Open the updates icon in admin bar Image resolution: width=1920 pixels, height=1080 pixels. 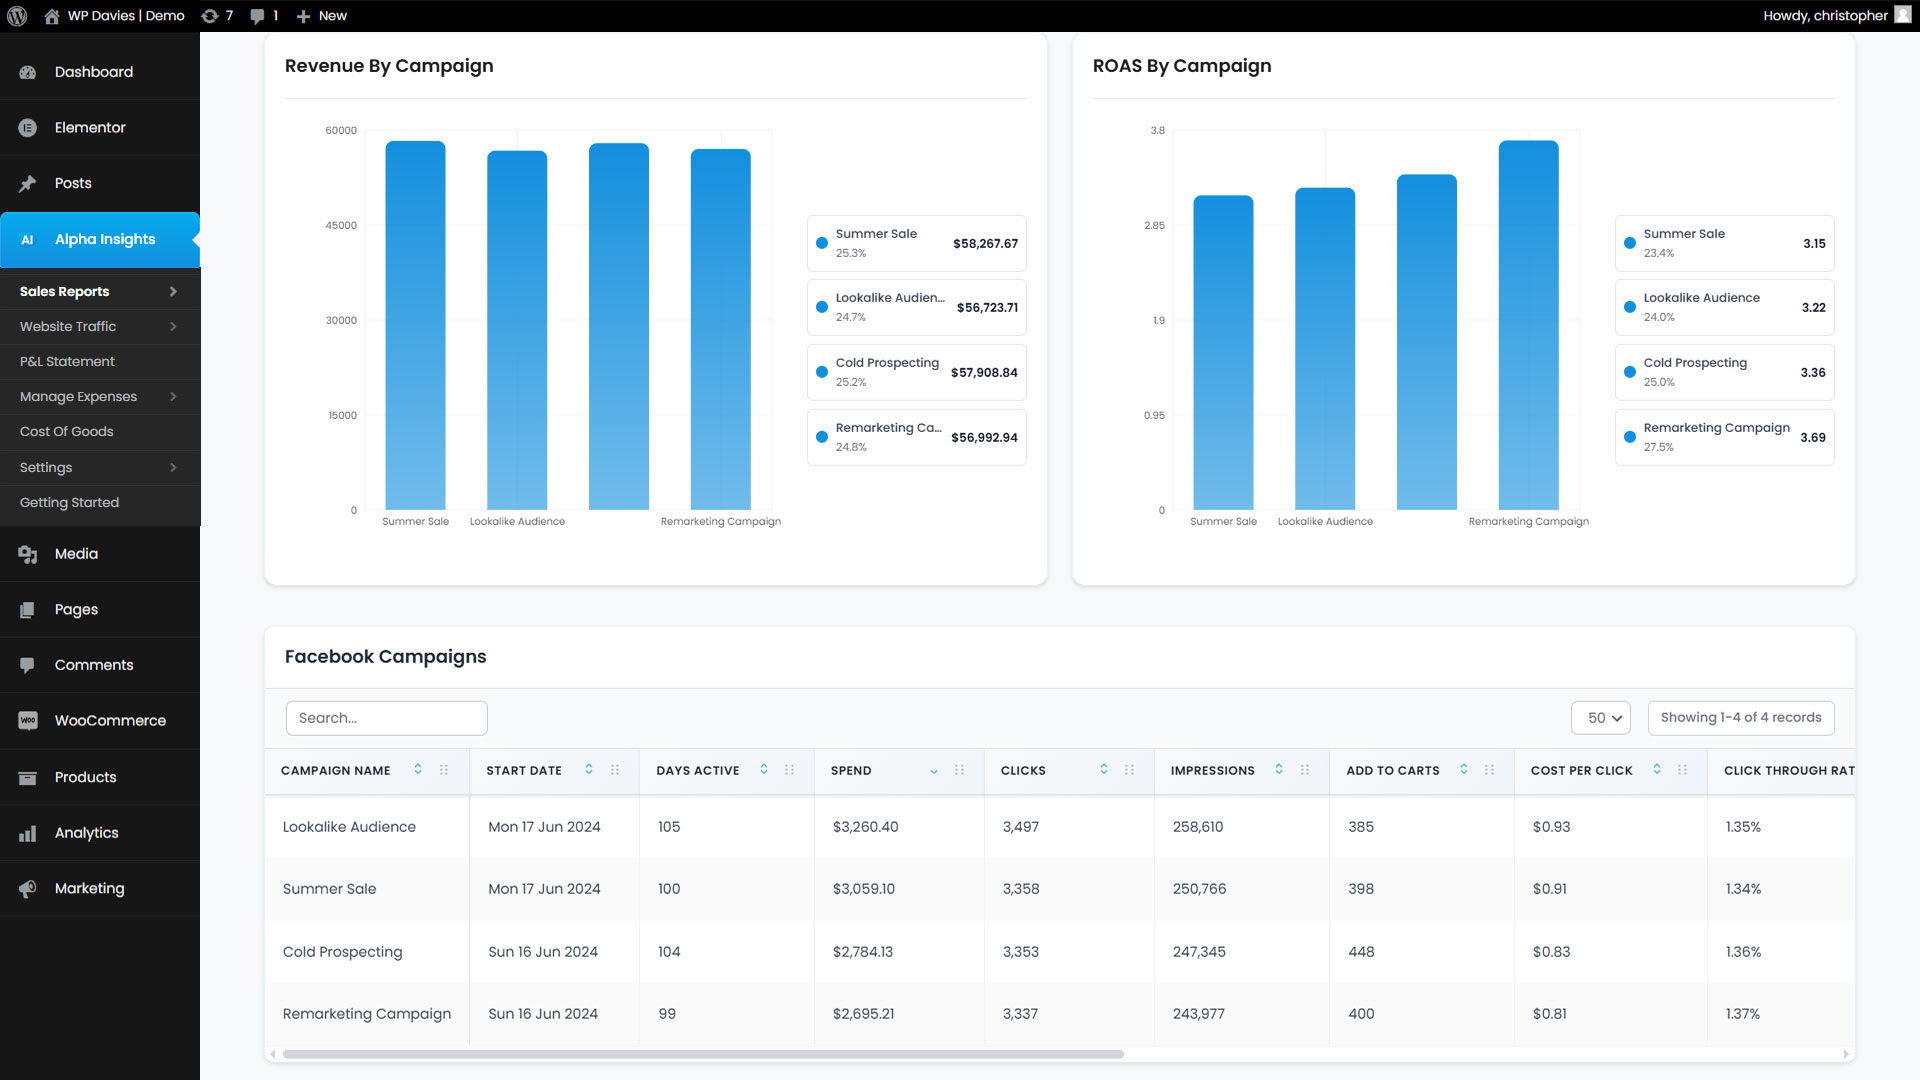pyautogui.click(x=210, y=16)
